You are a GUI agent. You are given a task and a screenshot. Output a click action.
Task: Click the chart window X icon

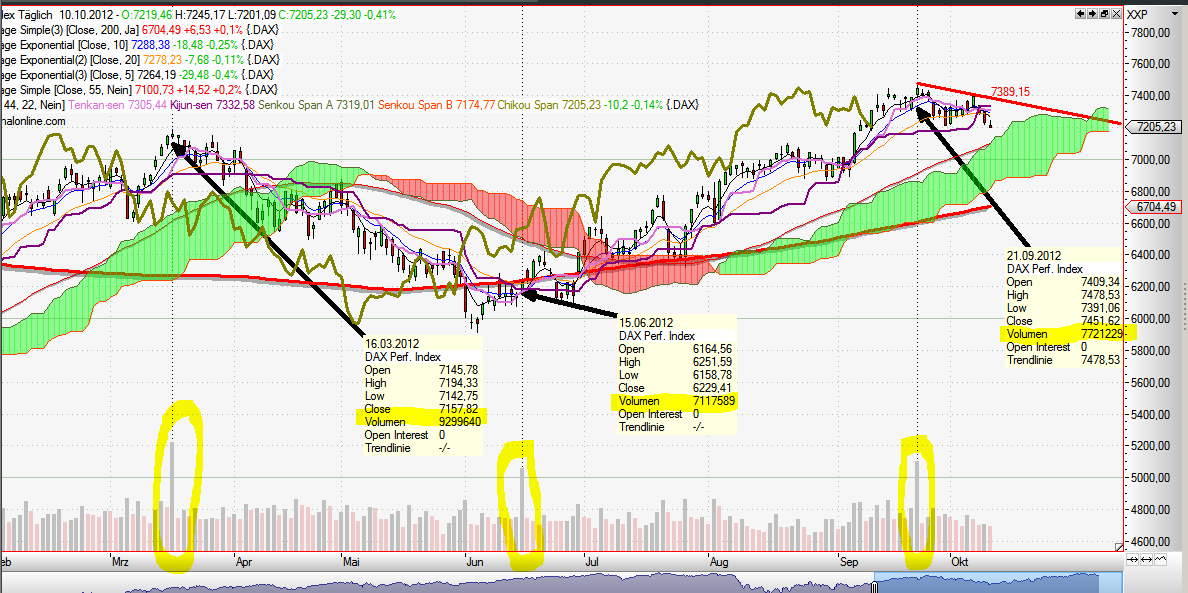click(1114, 13)
